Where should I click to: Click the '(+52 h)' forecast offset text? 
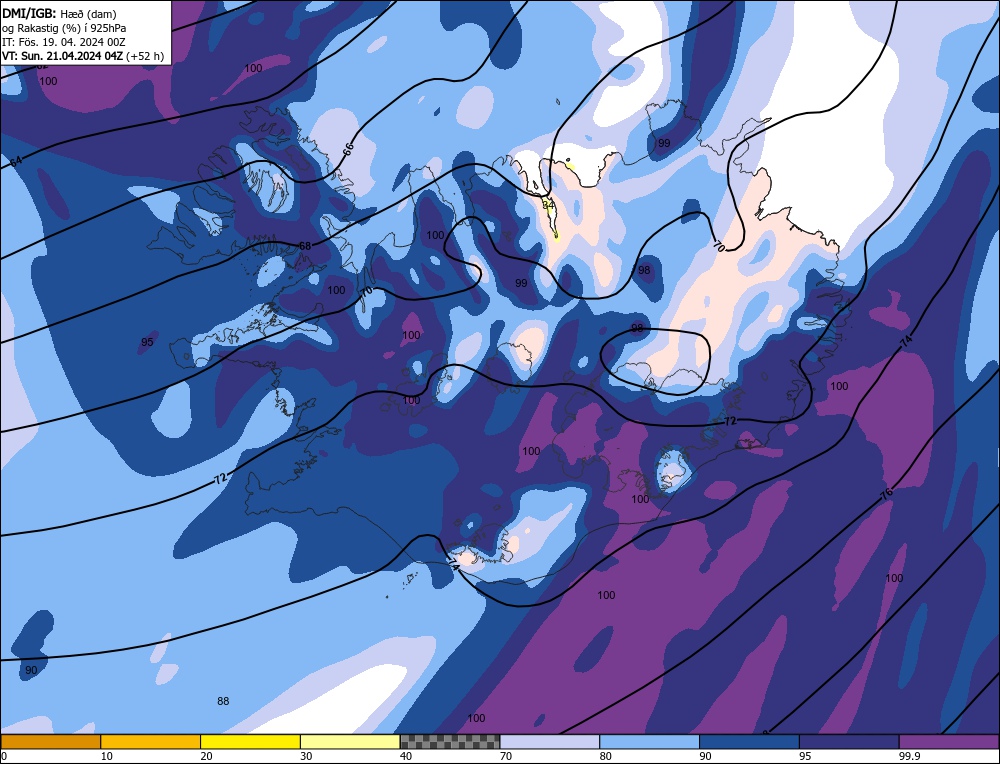(145, 56)
